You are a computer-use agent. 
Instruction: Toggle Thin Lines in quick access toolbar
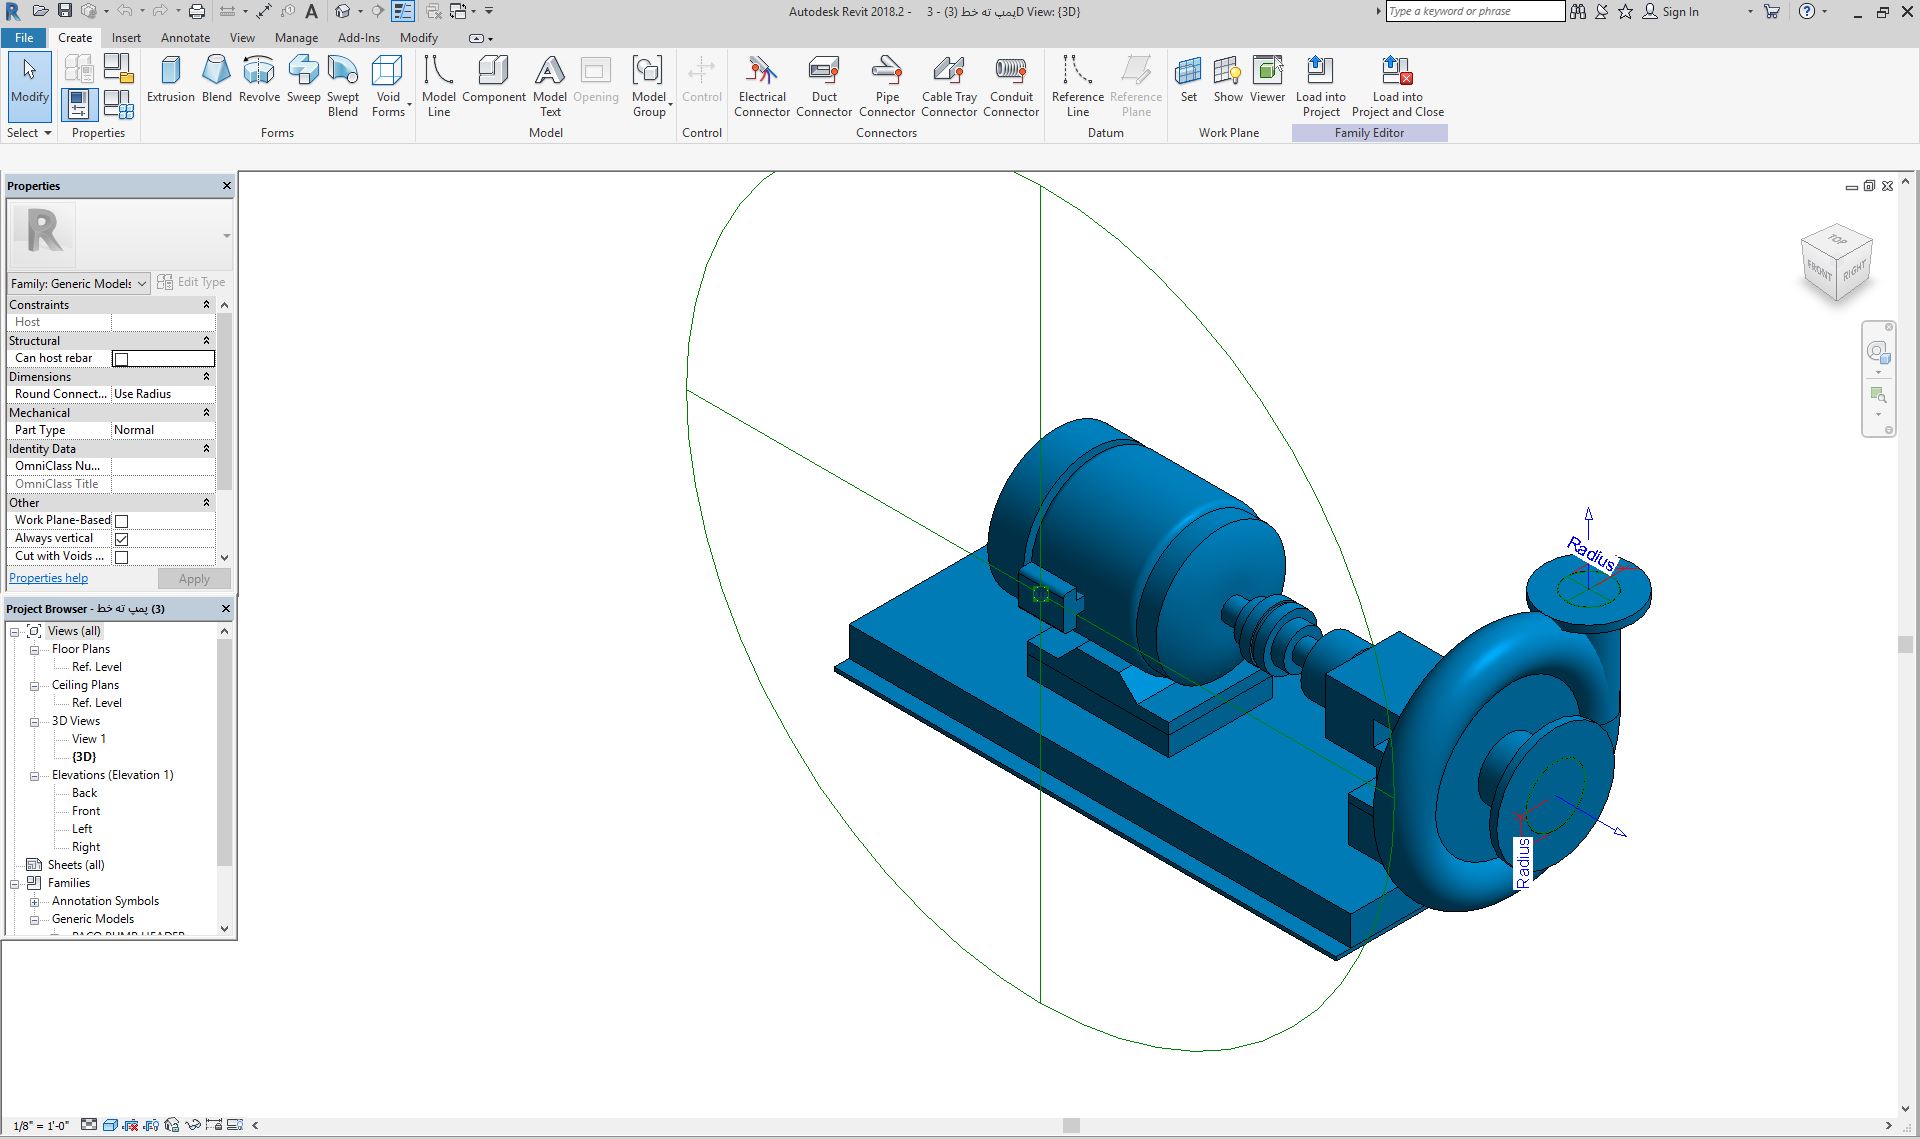(403, 11)
